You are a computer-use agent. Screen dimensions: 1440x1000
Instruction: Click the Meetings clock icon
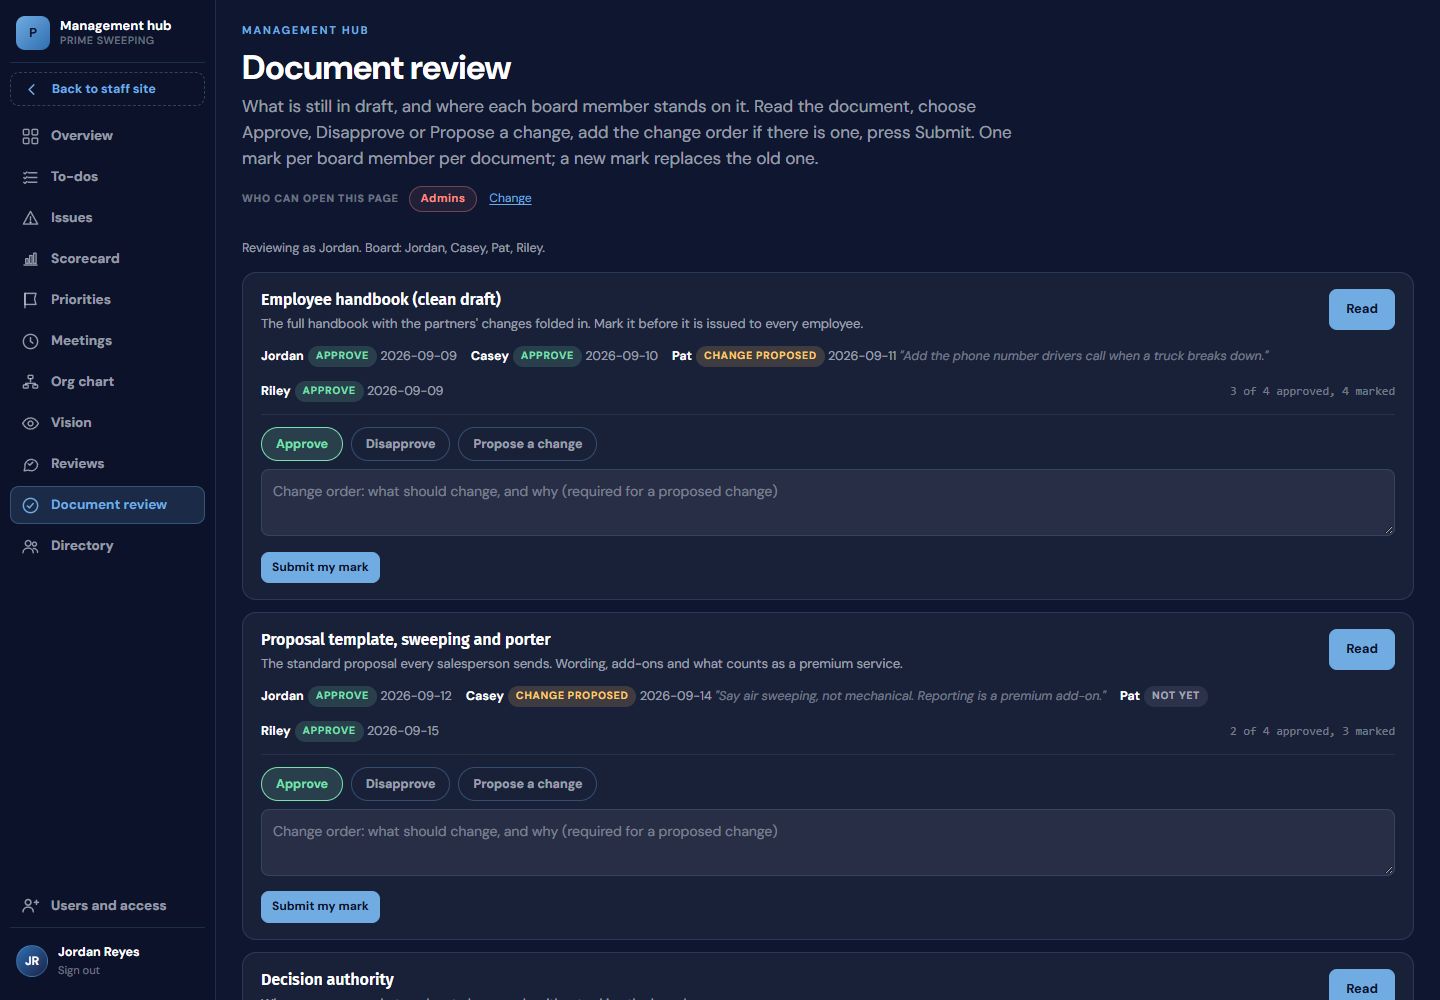(31, 341)
